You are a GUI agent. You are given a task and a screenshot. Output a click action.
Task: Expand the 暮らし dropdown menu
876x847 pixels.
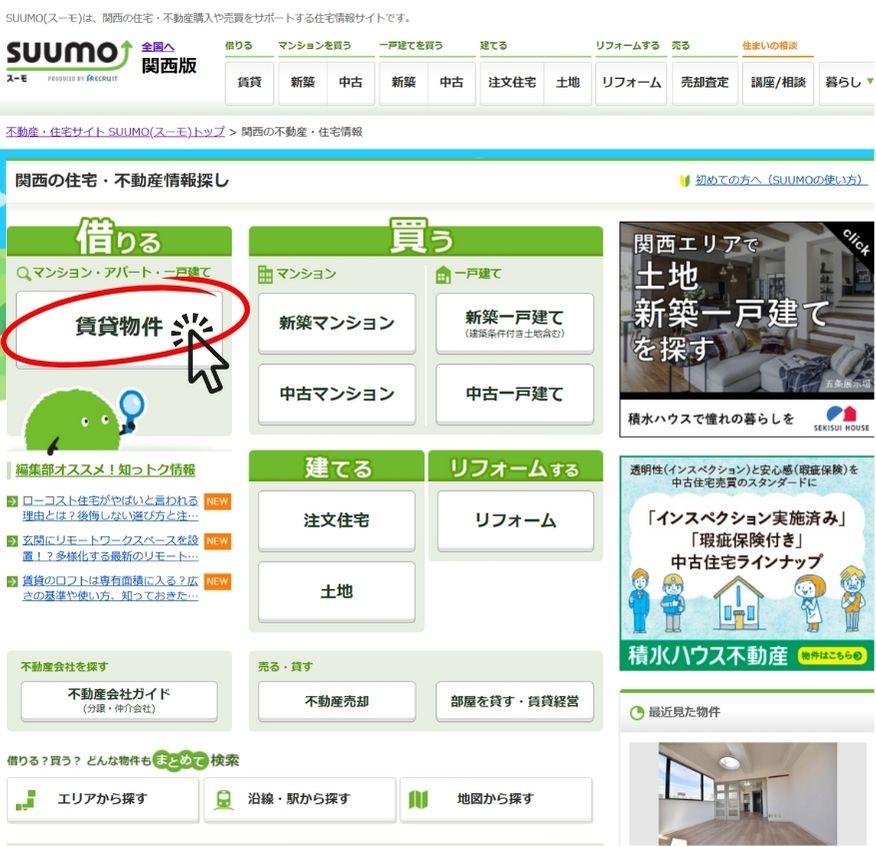point(848,82)
